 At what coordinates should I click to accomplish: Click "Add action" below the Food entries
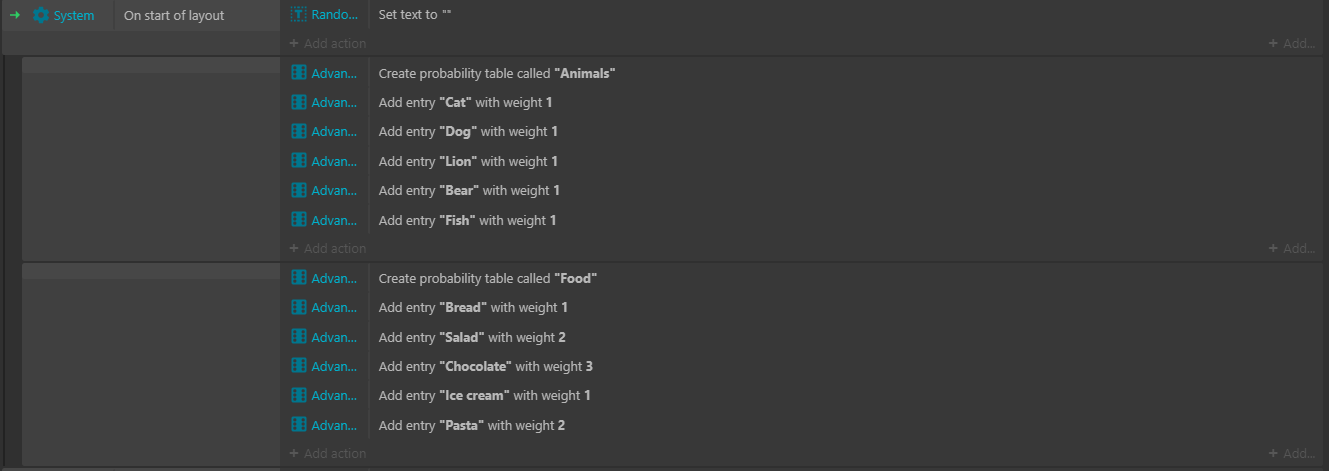click(x=328, y=453)
